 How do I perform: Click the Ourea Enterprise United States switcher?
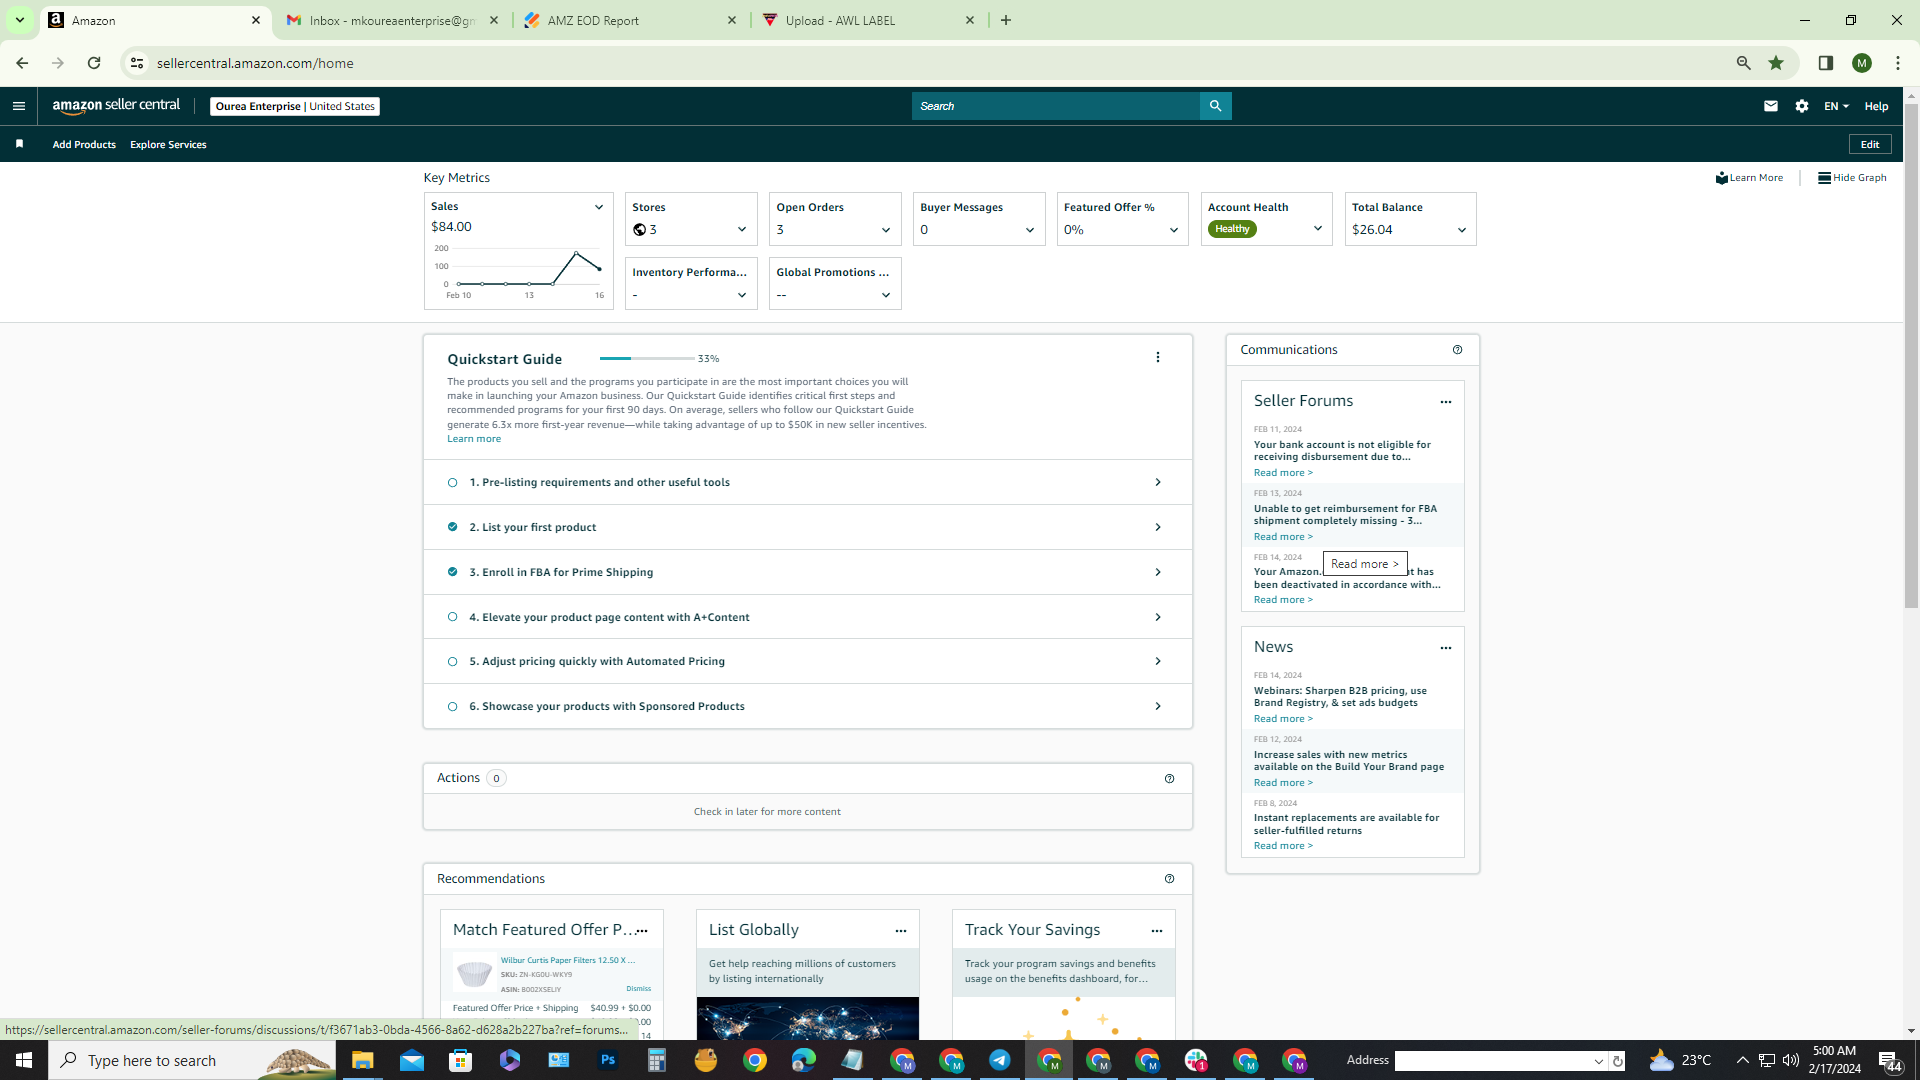pyautogui.click(x=295, y=106)
